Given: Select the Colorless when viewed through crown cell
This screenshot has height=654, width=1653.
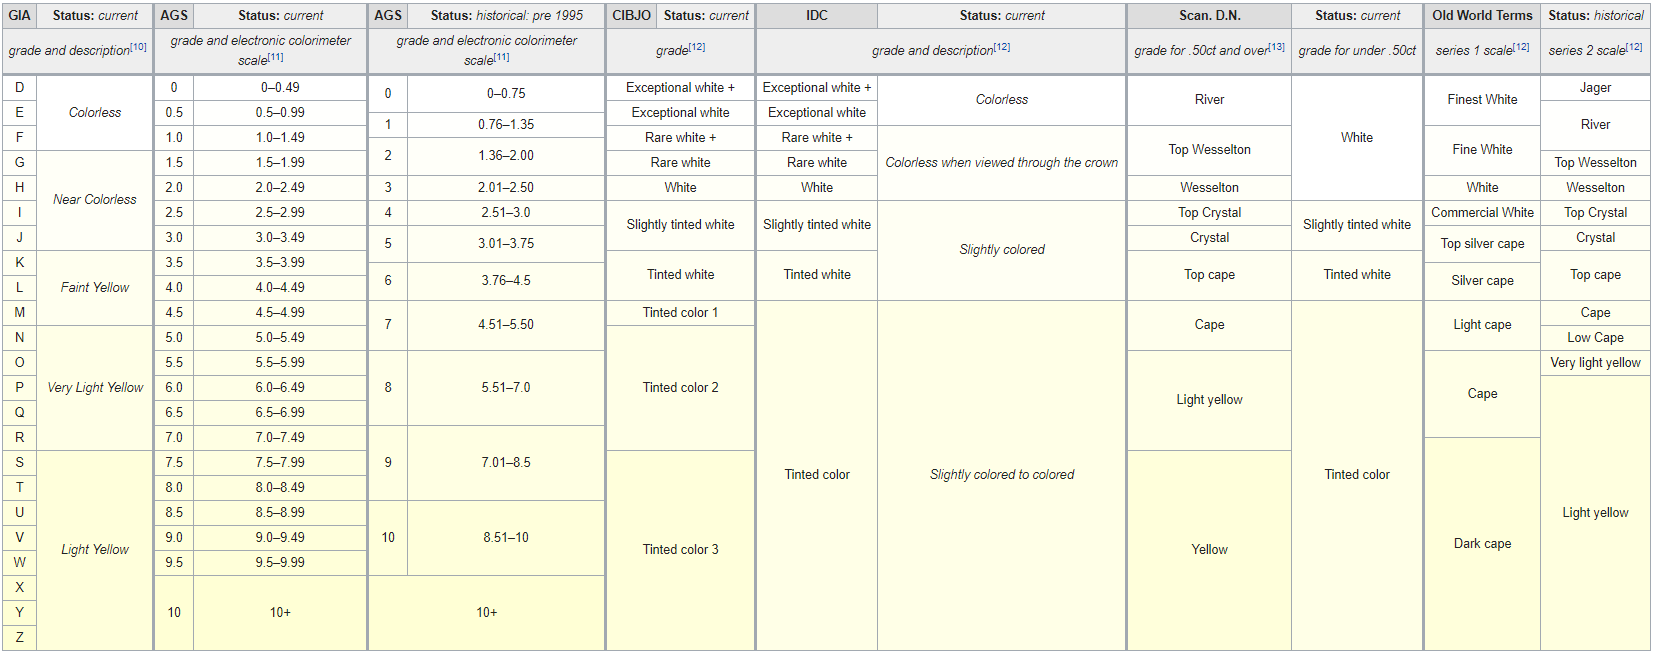Looking at the screenshot, I should point(1001,163).
